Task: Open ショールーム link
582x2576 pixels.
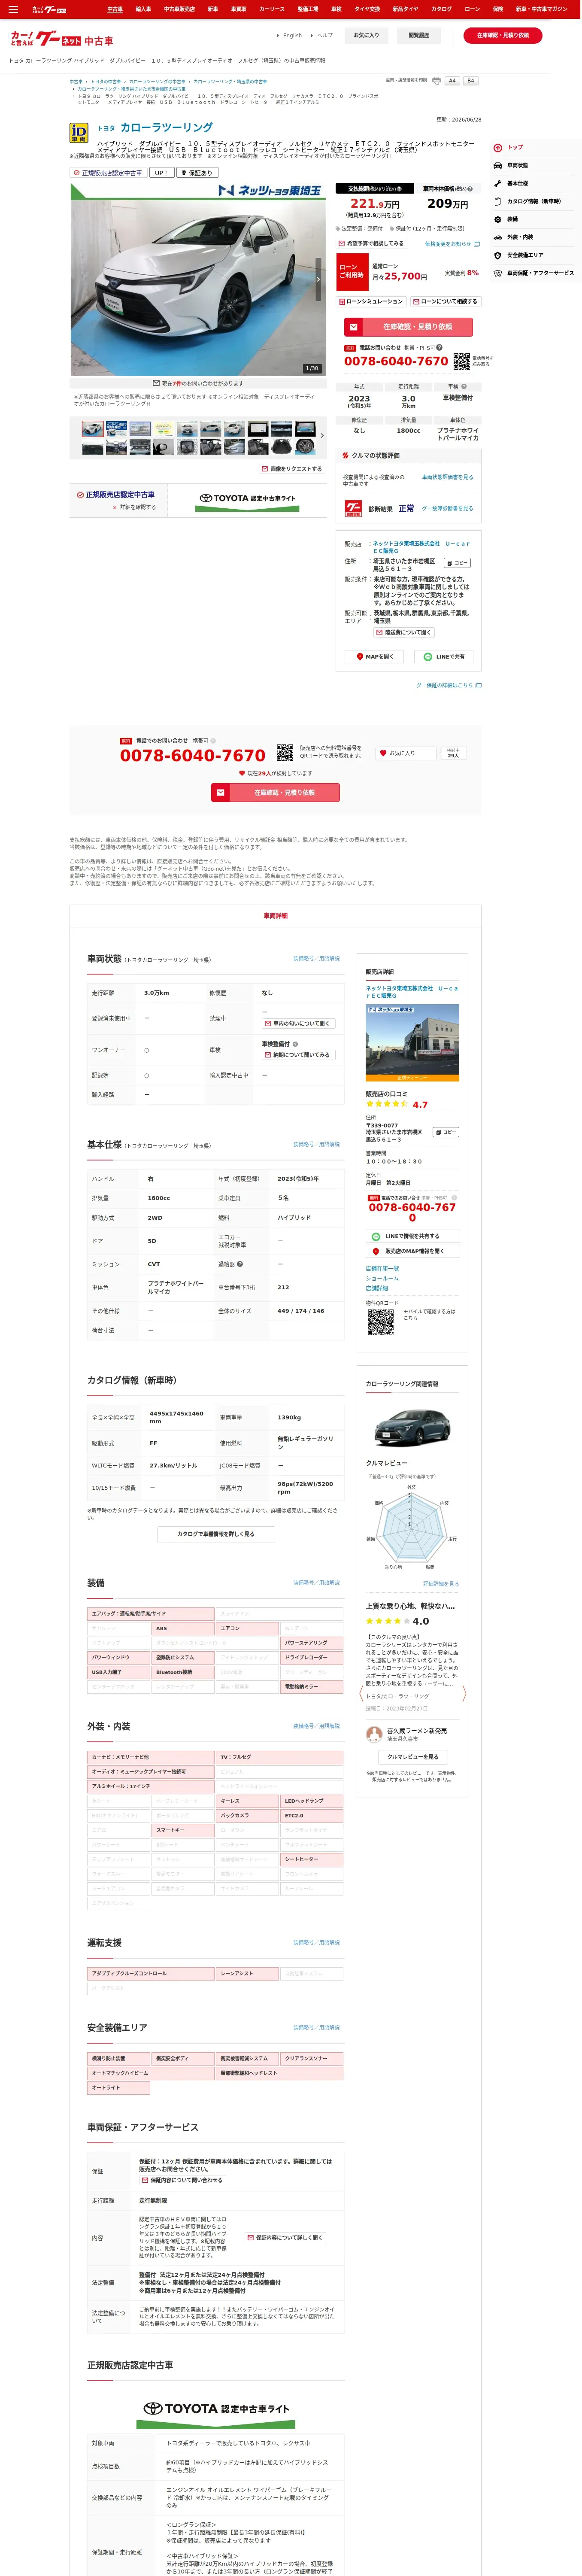Action: click(382, 1278)
